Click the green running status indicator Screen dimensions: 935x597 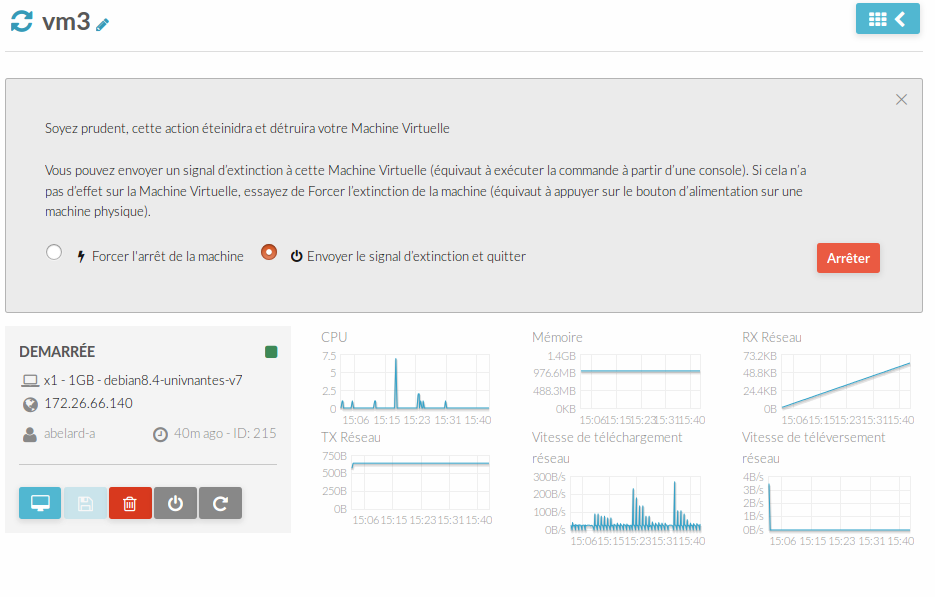click(271, 352)
